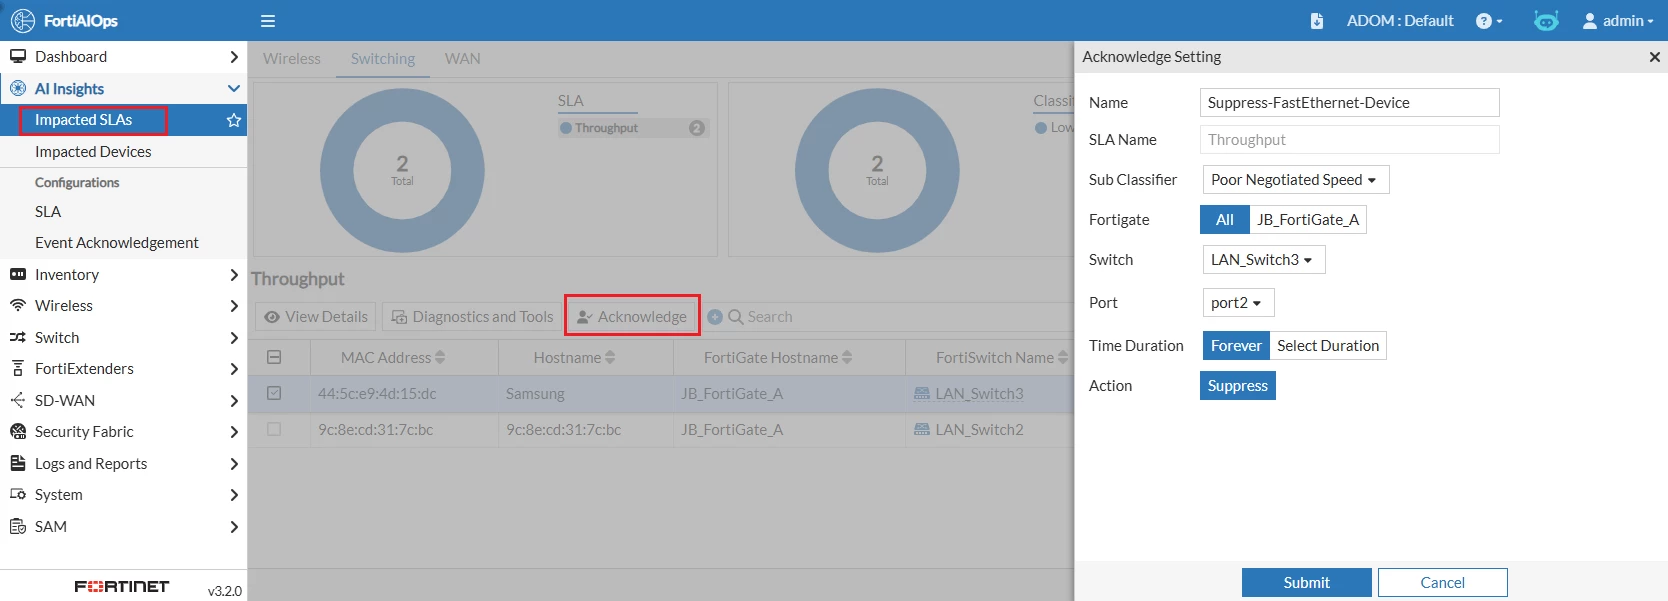
Task: Expand the Switch menu chevron
Action: pyautogui.click(x=234, y=338)
